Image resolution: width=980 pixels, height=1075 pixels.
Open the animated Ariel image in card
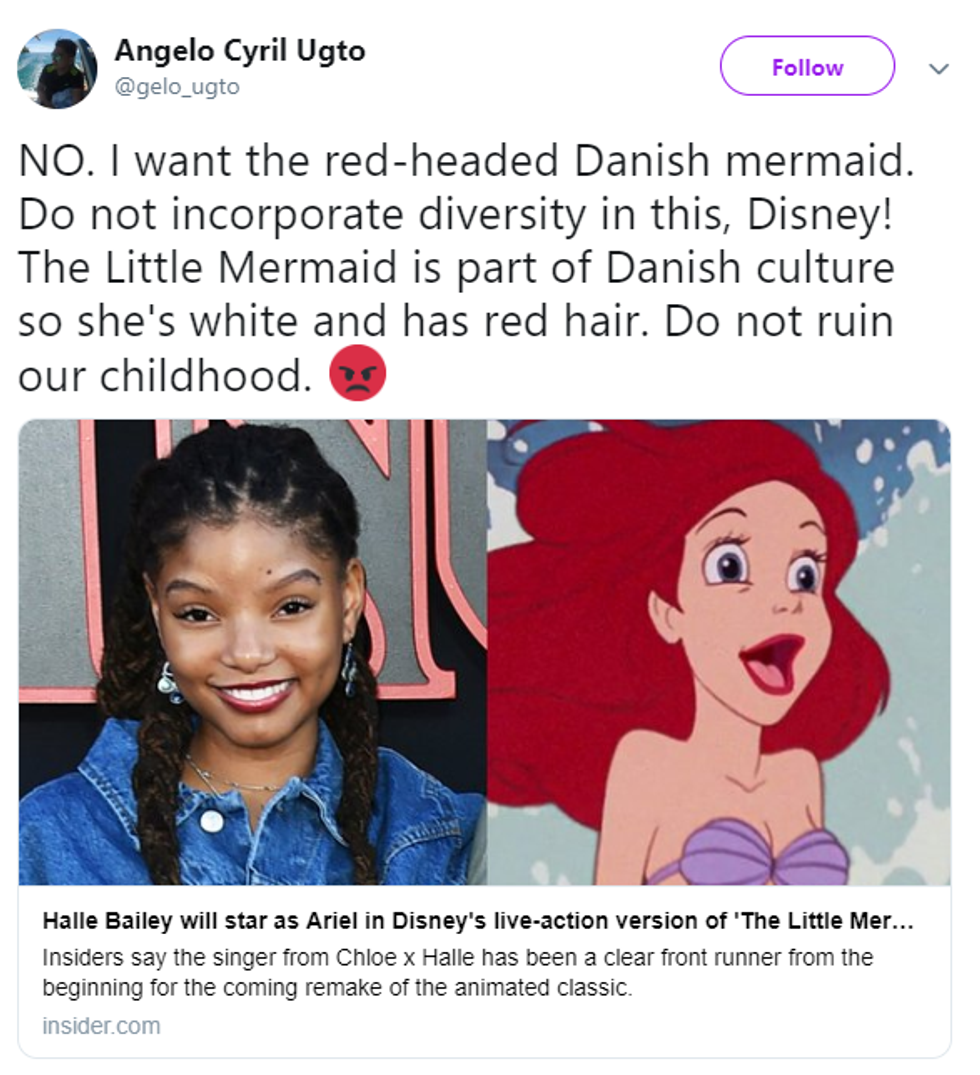[x=719, y=652]
